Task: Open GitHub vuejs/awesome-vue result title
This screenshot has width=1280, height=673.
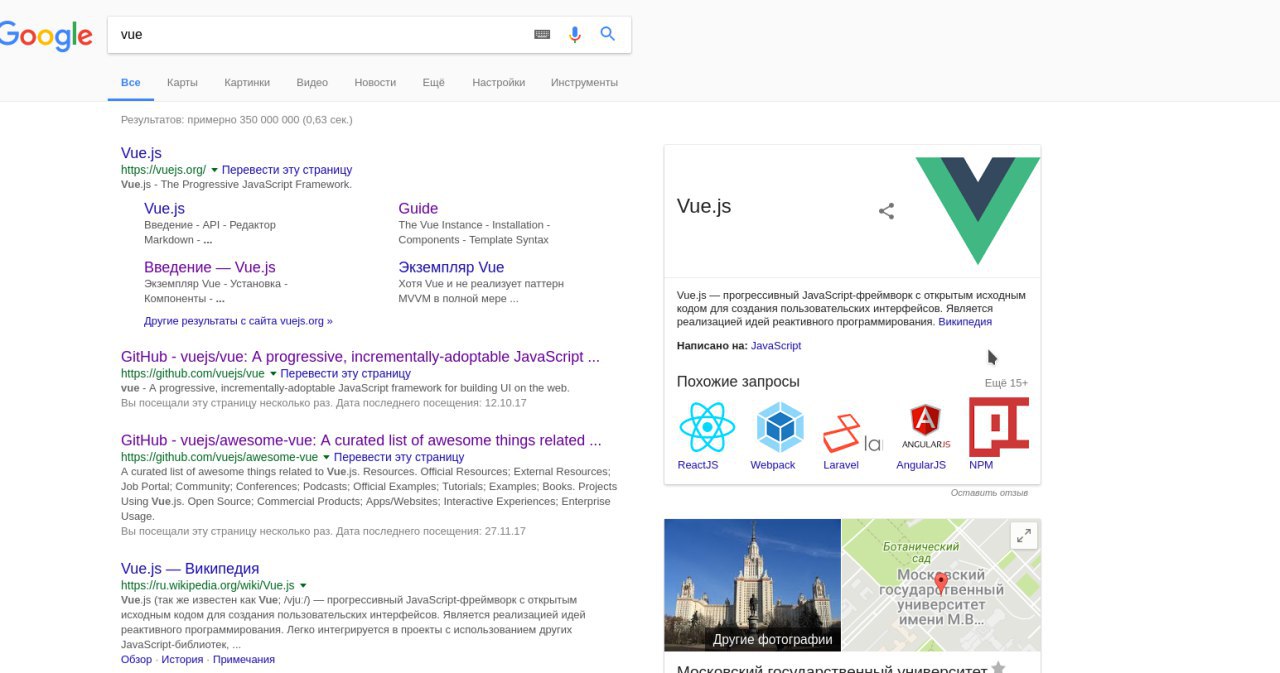Action: (x=361, y=440)
